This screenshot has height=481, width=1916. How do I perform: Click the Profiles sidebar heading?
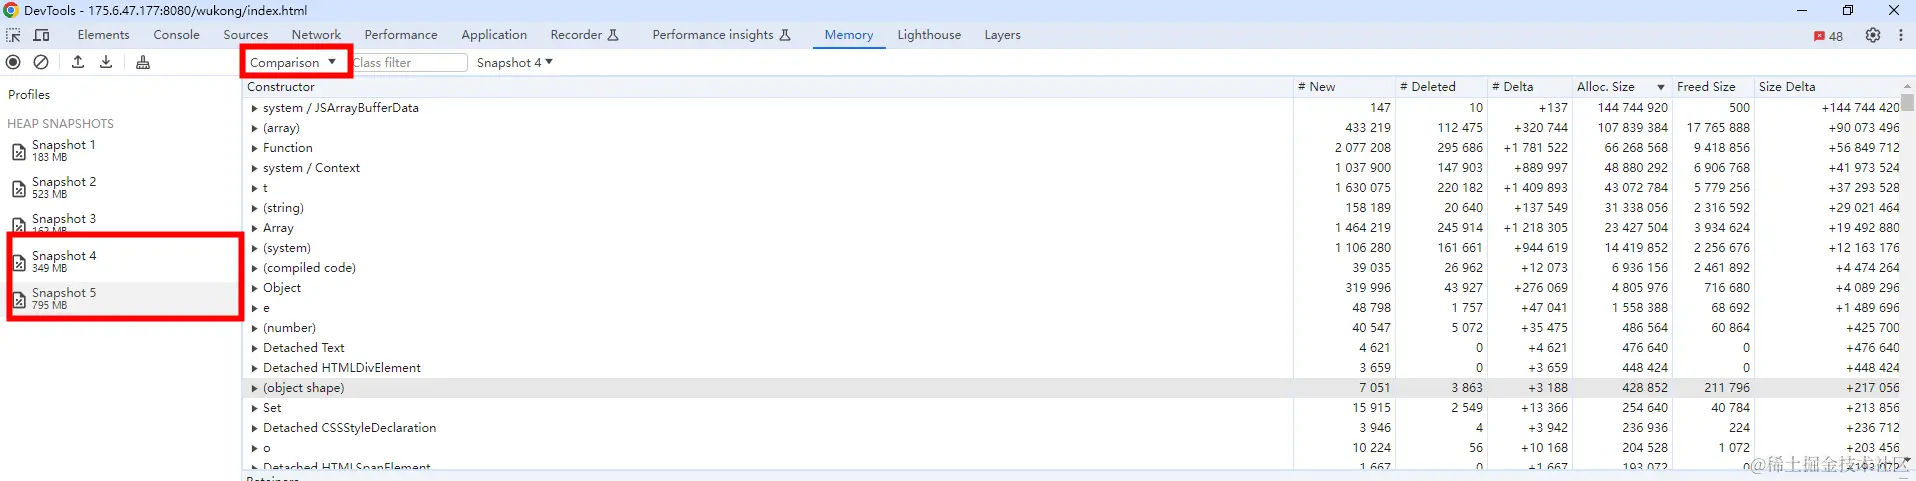(x=29, y=95)
